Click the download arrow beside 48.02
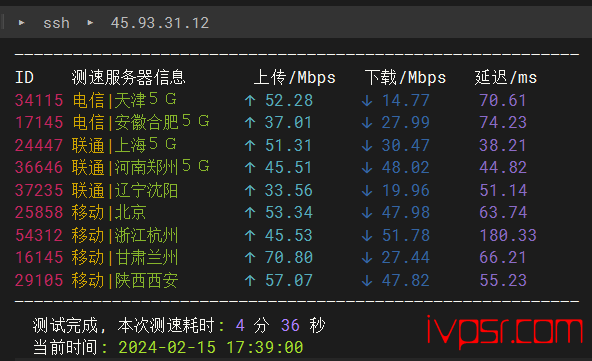 (367, 168)
